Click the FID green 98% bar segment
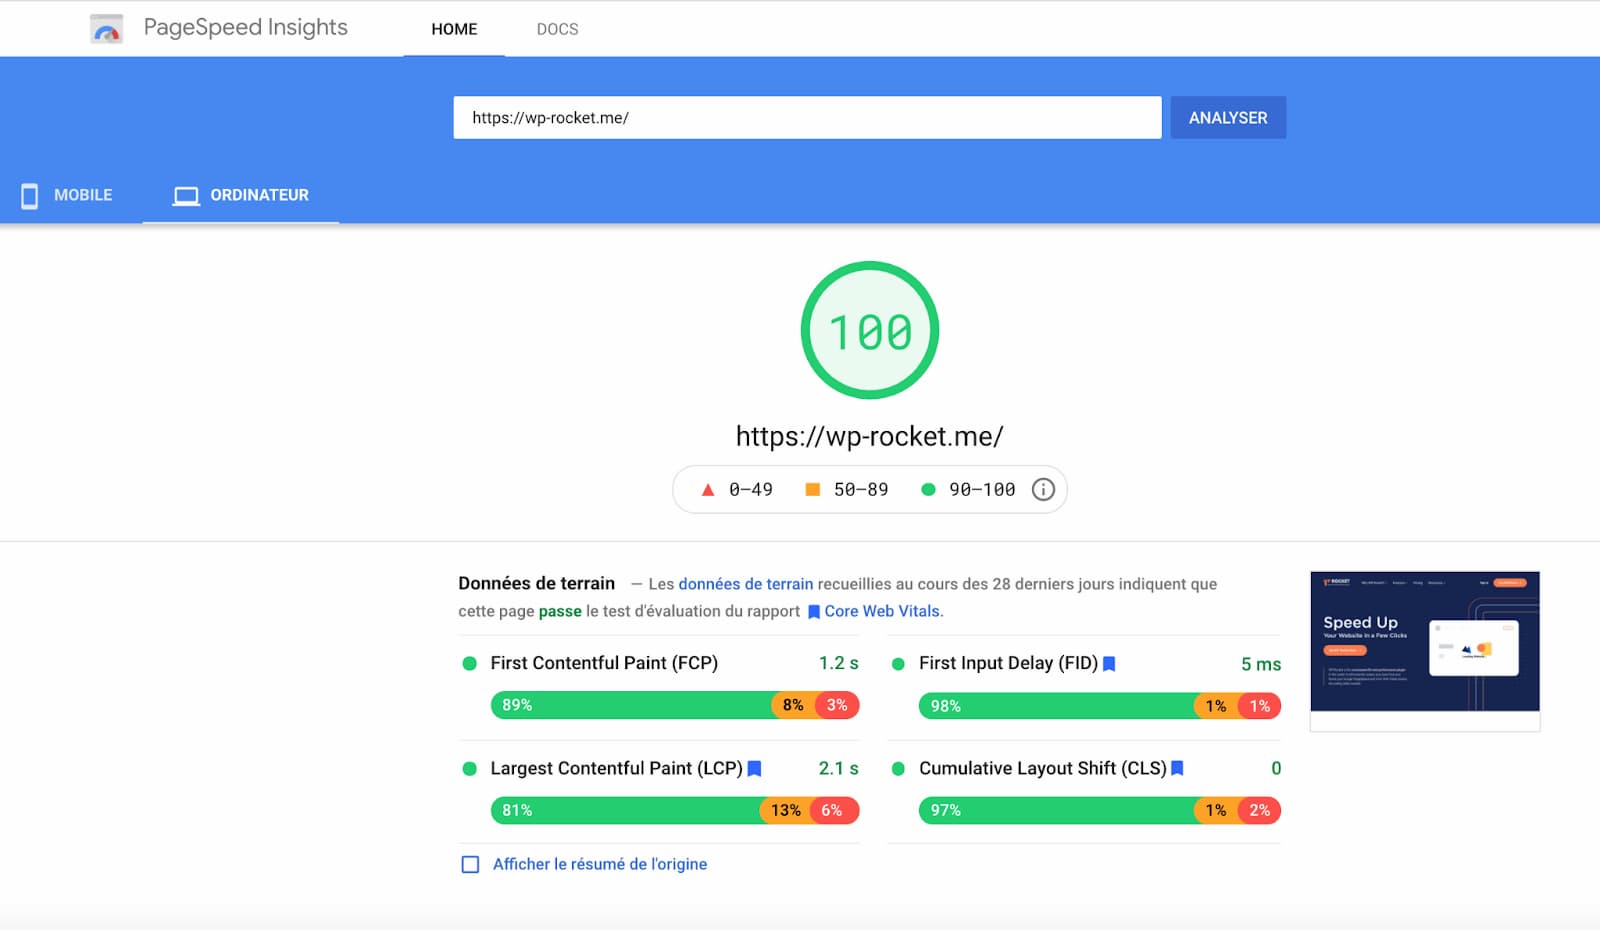 (x=1056, y=705)
